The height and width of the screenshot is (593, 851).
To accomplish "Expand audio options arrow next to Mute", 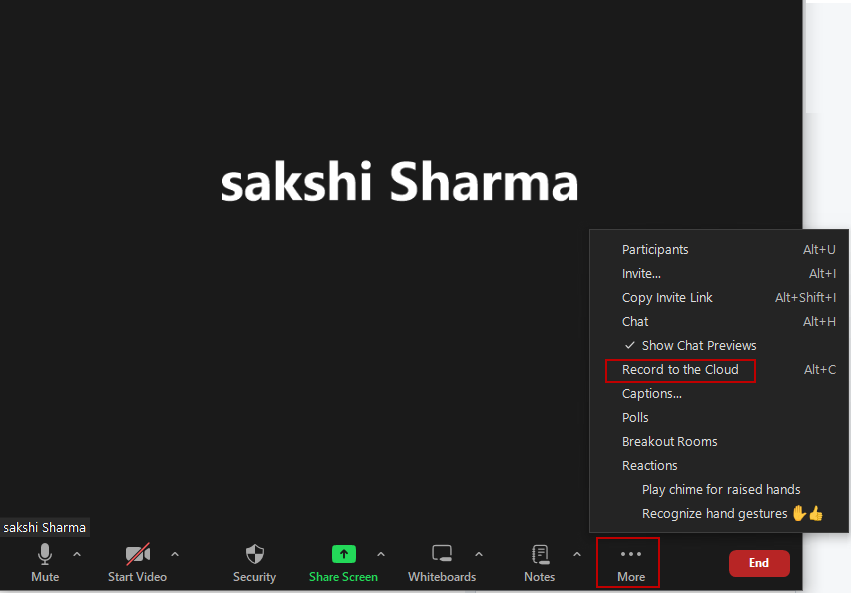I will pyautogui.click(x=77, y=554).
